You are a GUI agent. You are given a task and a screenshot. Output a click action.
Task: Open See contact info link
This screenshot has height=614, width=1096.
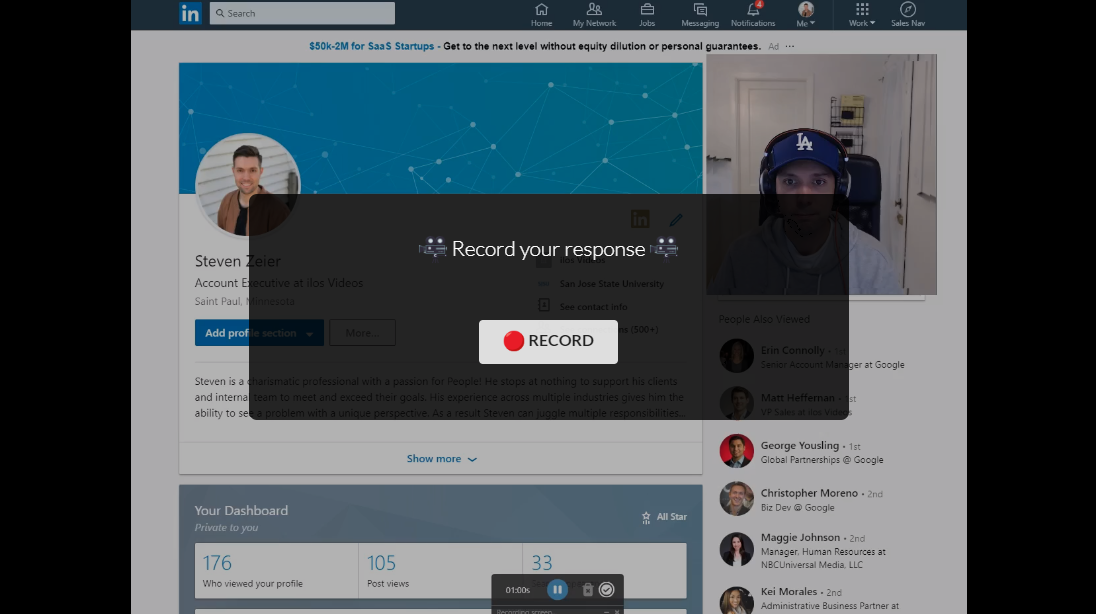pyautogui.click(x=593, y=307)
